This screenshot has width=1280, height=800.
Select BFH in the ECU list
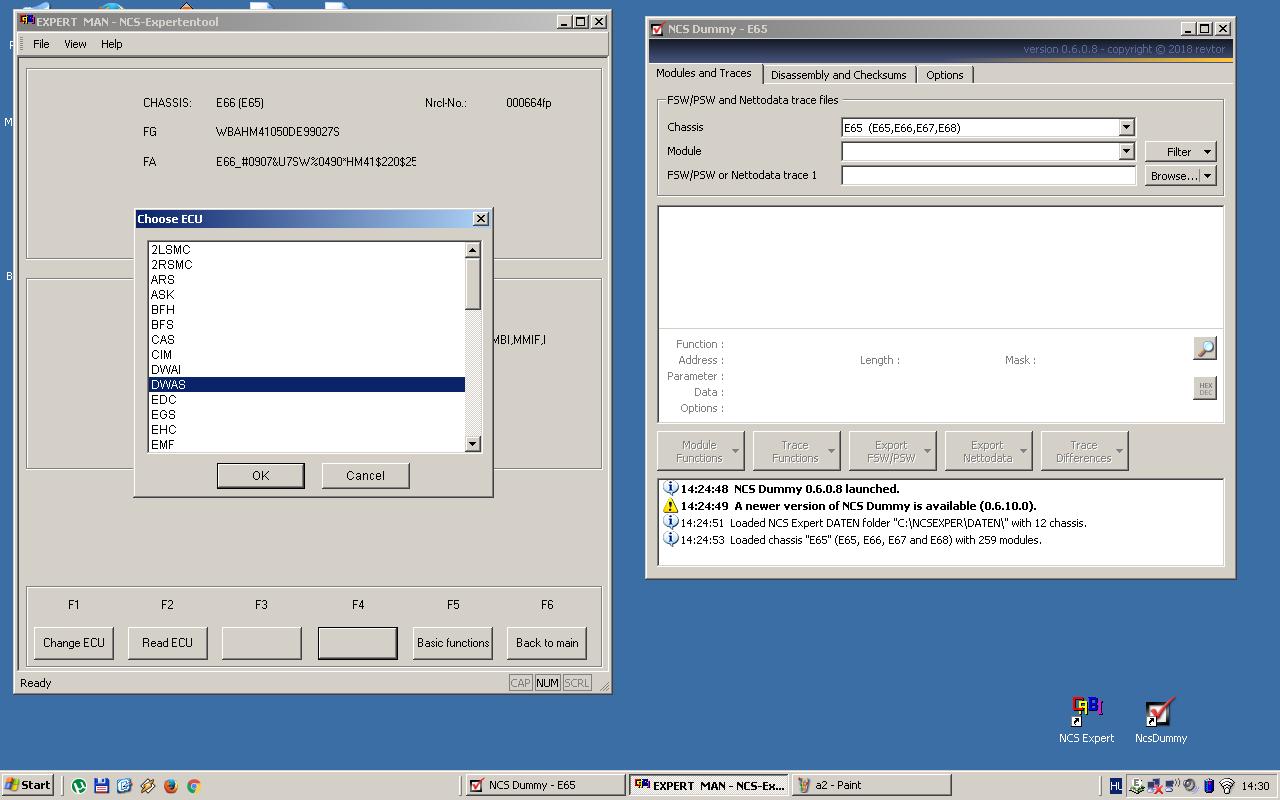(306, 309)
